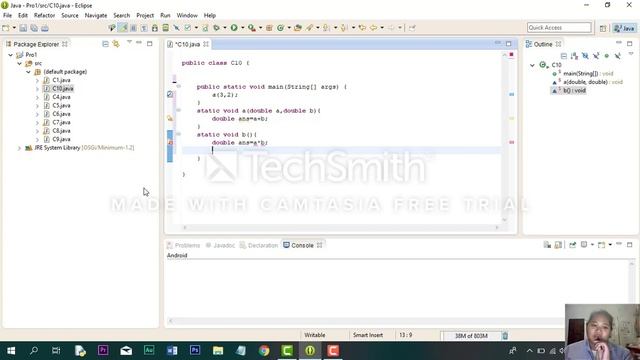Click the Pin Console icon
The height and width of the screenshot is (360, 640).
572,244
